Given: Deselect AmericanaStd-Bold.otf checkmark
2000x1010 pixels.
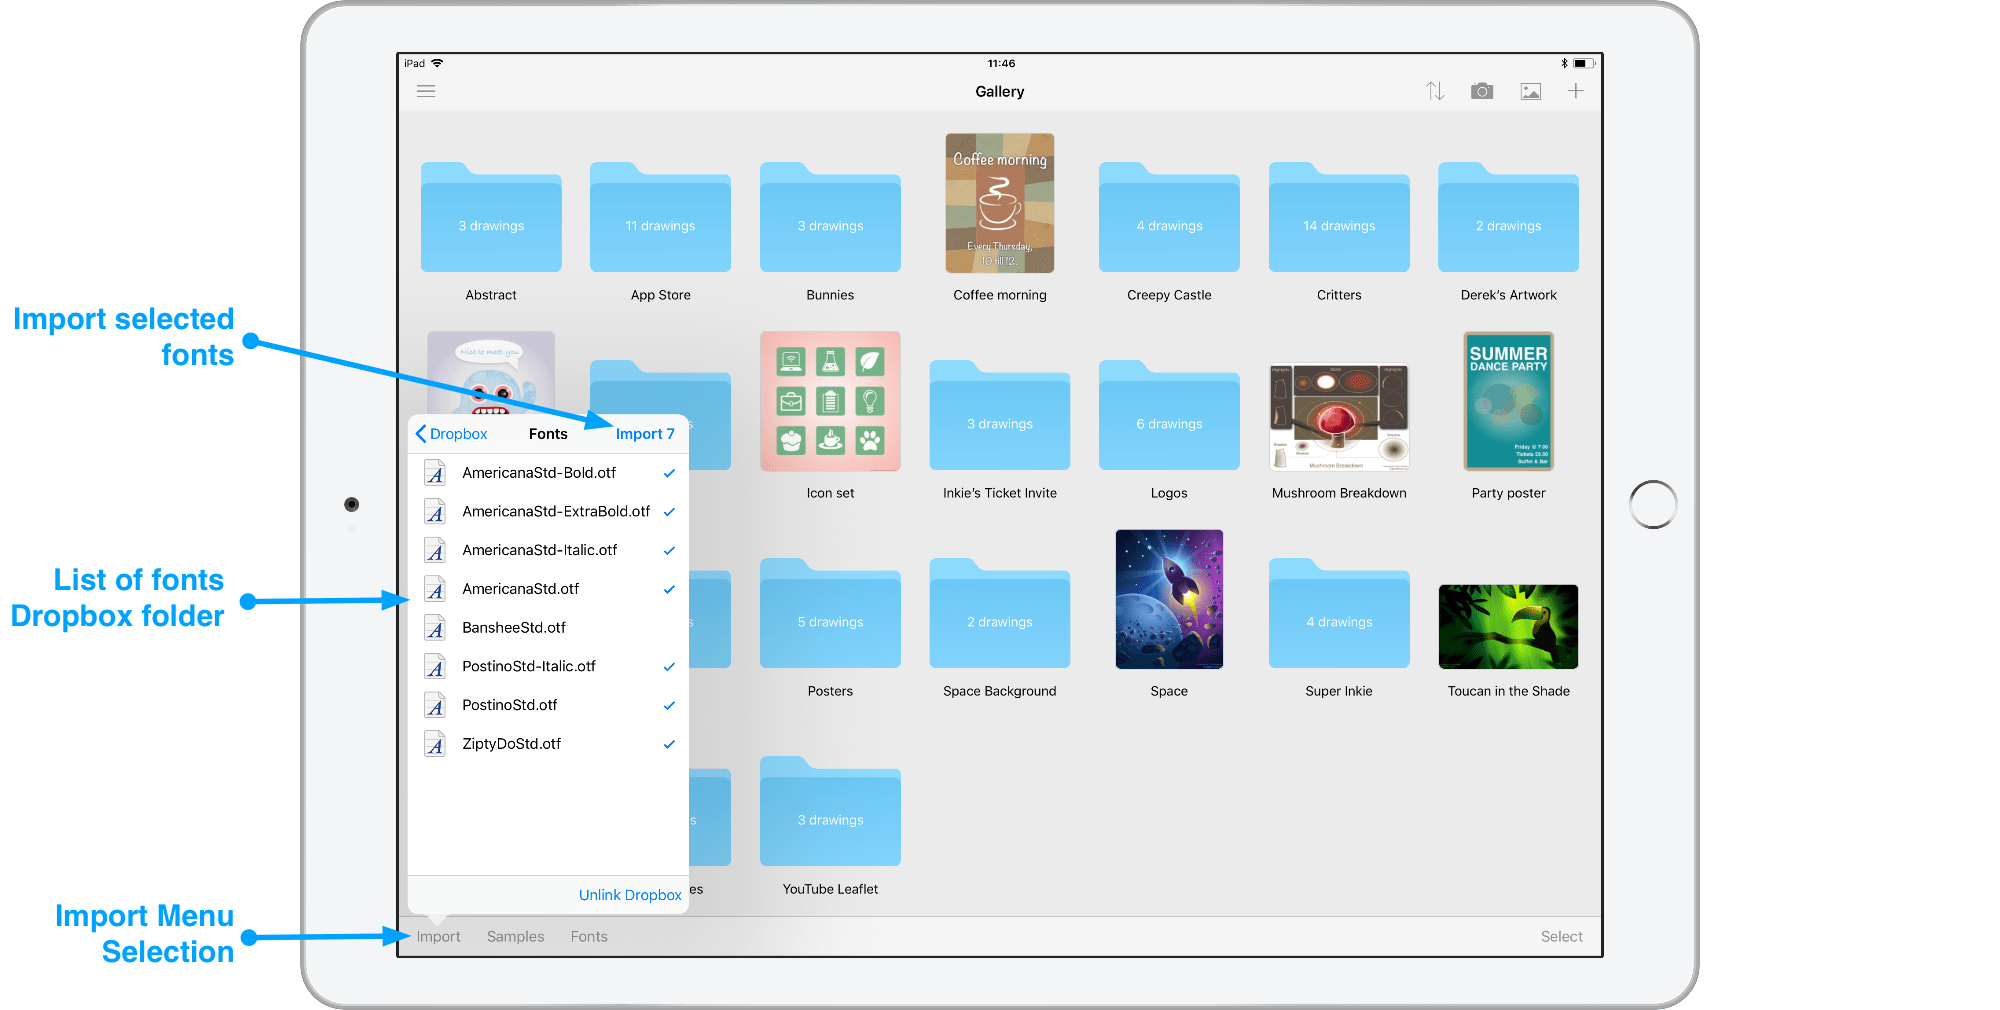Looking at the screenshot, I should [x=669, y=473].
